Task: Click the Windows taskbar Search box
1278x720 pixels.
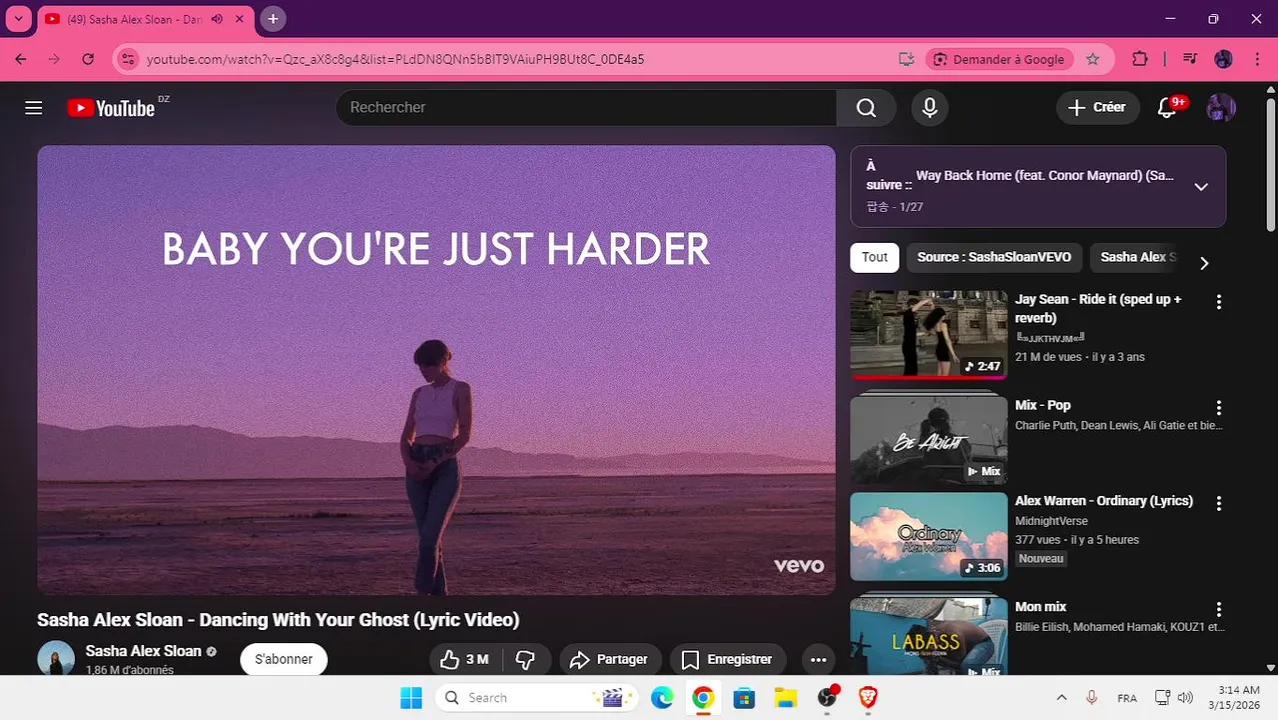Action: [538, 698]
